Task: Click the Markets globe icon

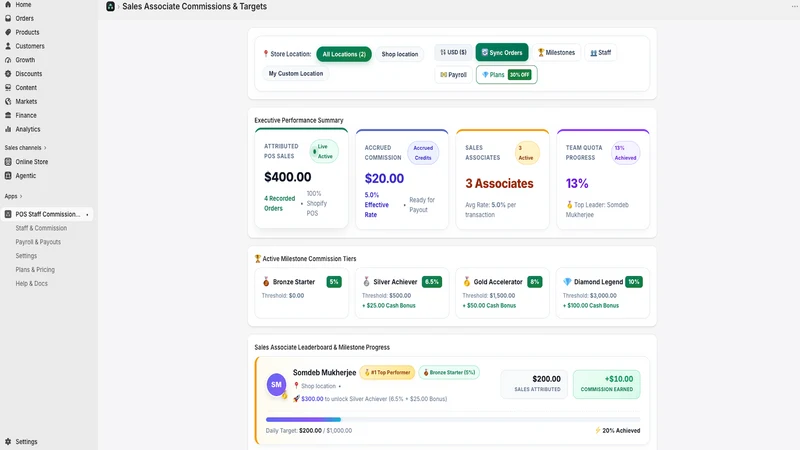Action: 8,102
